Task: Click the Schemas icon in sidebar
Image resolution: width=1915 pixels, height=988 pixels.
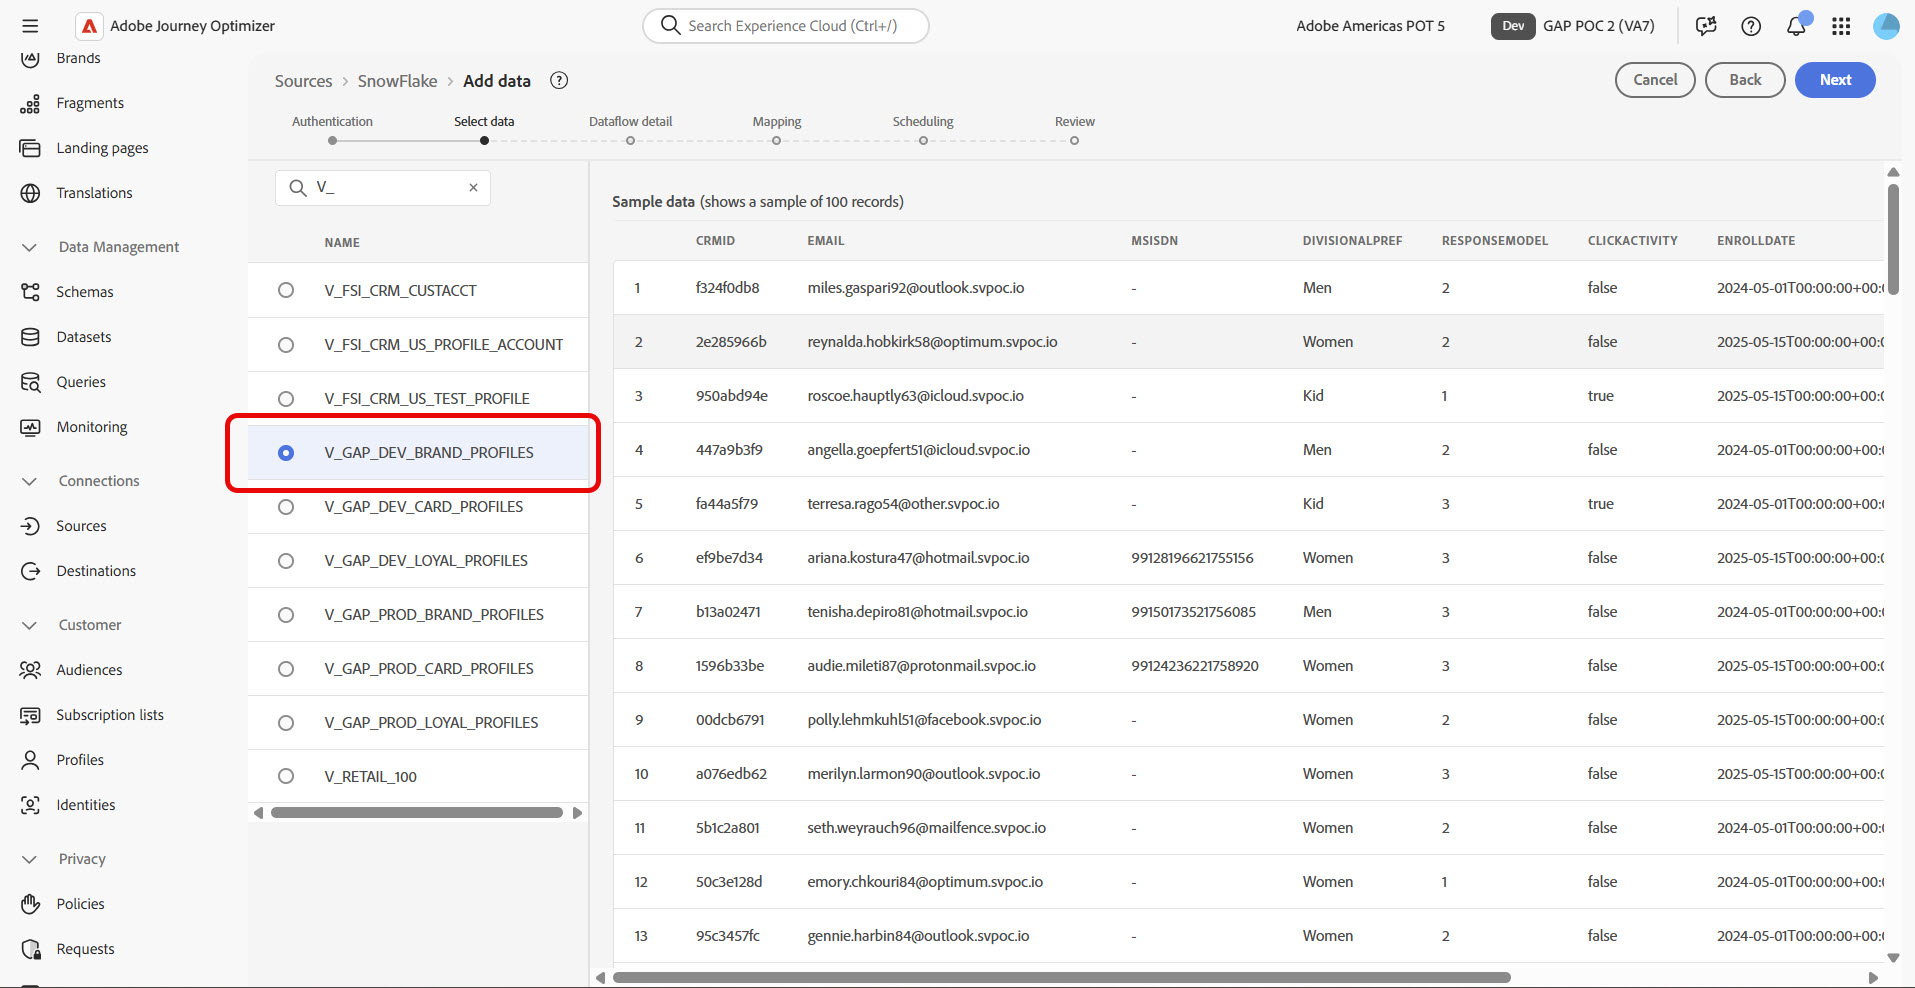Action: (x=31, y=292)
